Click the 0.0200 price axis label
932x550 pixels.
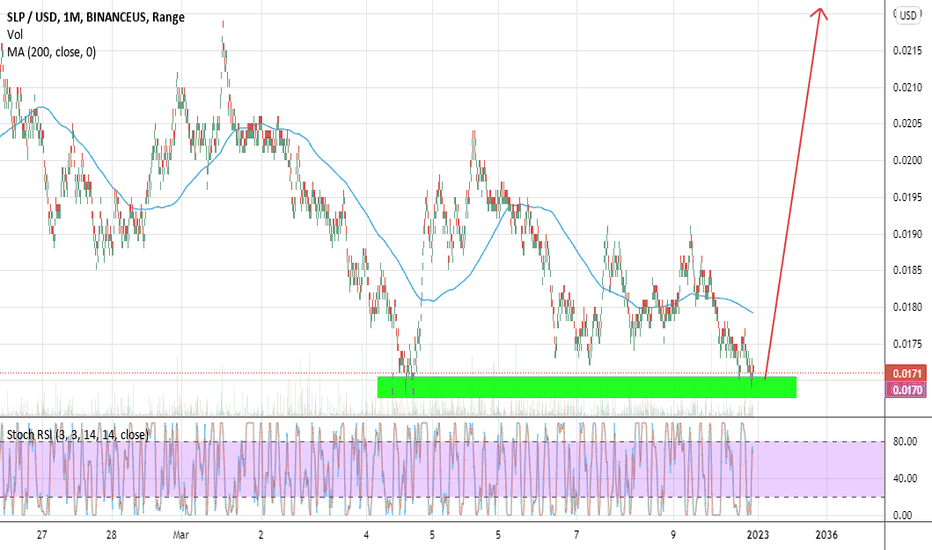(908, 161)
